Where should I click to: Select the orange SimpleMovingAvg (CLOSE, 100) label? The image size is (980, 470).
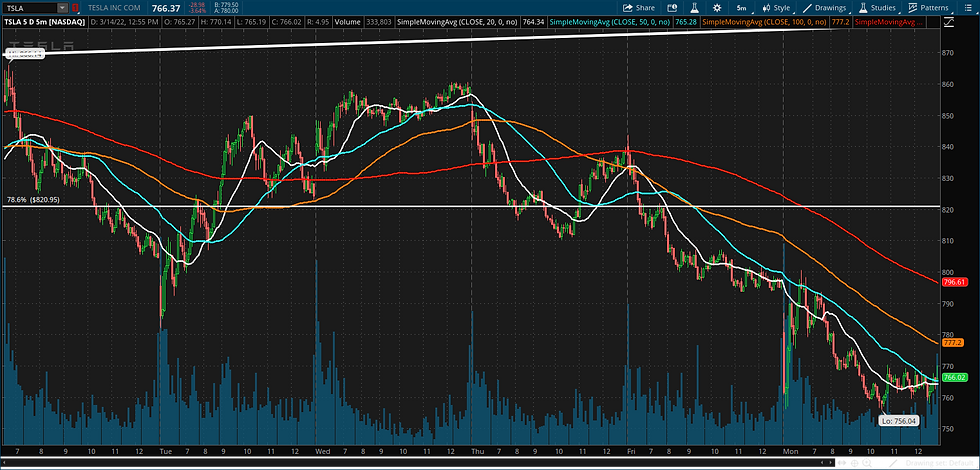[765, 22]
